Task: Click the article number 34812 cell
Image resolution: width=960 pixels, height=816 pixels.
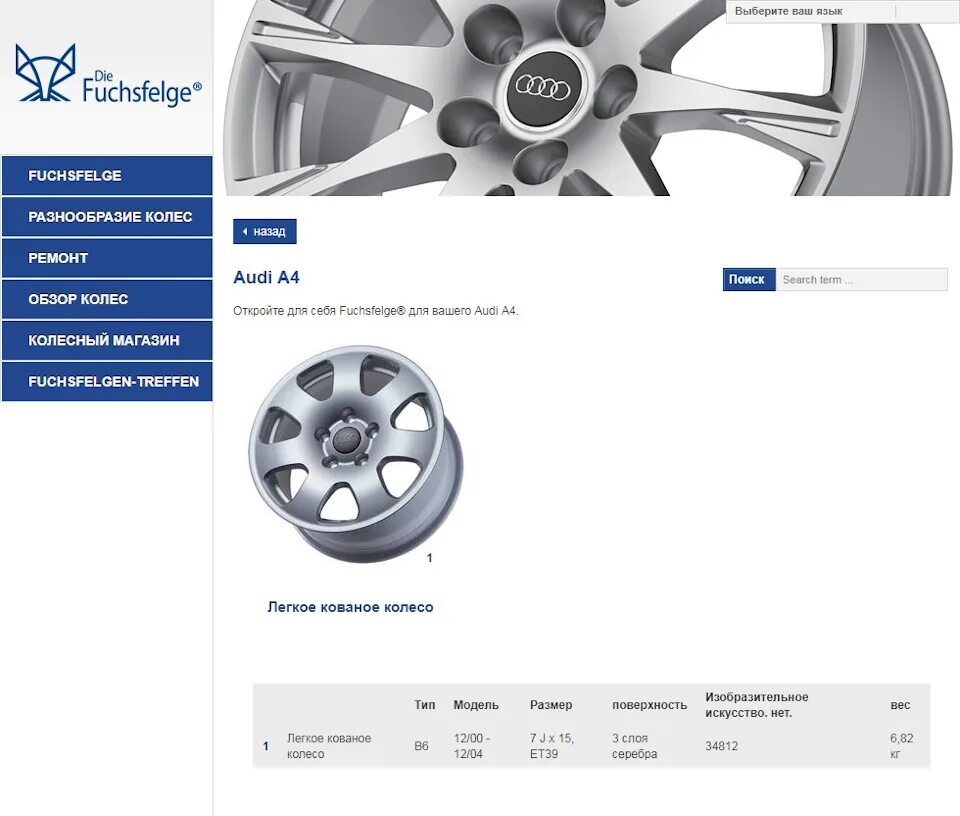Action: (x=721, y=746)
